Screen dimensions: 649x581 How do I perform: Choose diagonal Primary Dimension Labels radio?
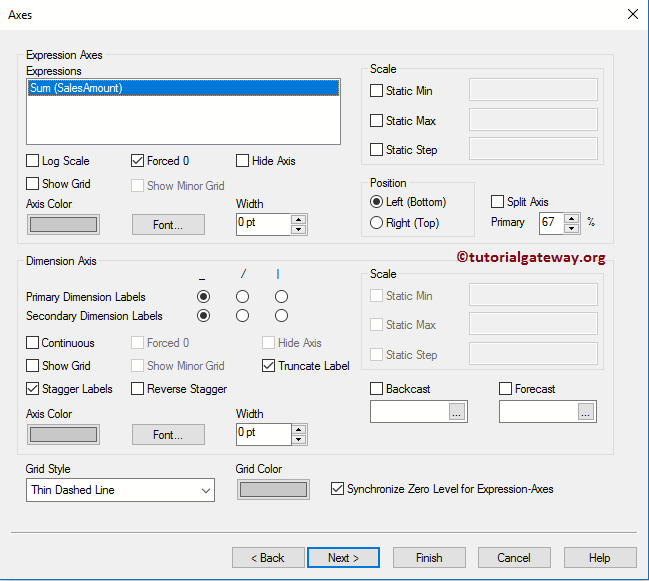pos(242,296)
